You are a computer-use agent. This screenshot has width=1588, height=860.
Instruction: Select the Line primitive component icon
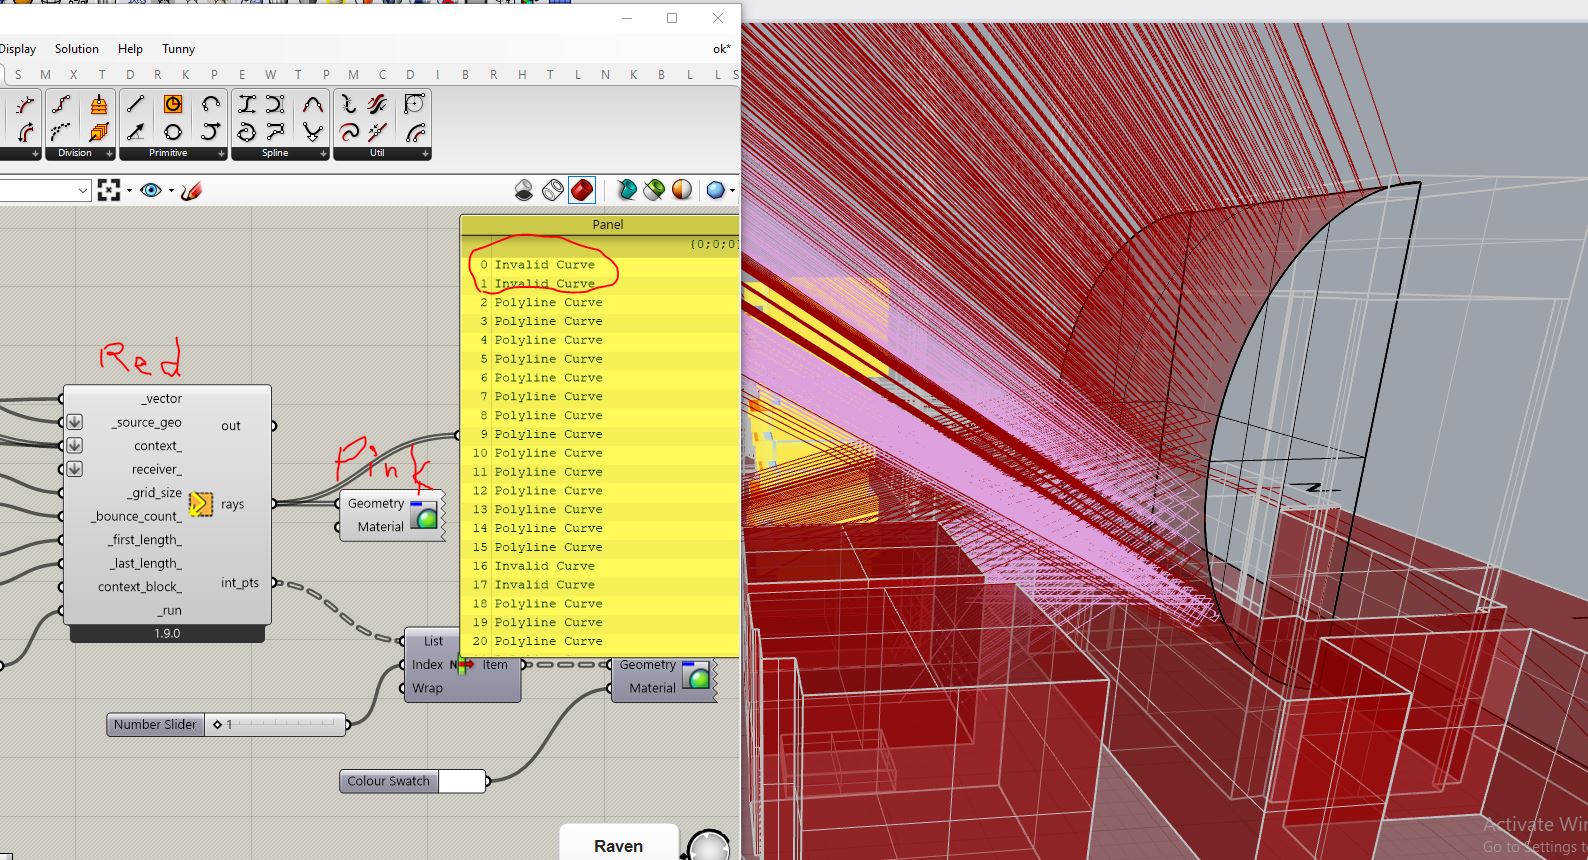point(136,104)
